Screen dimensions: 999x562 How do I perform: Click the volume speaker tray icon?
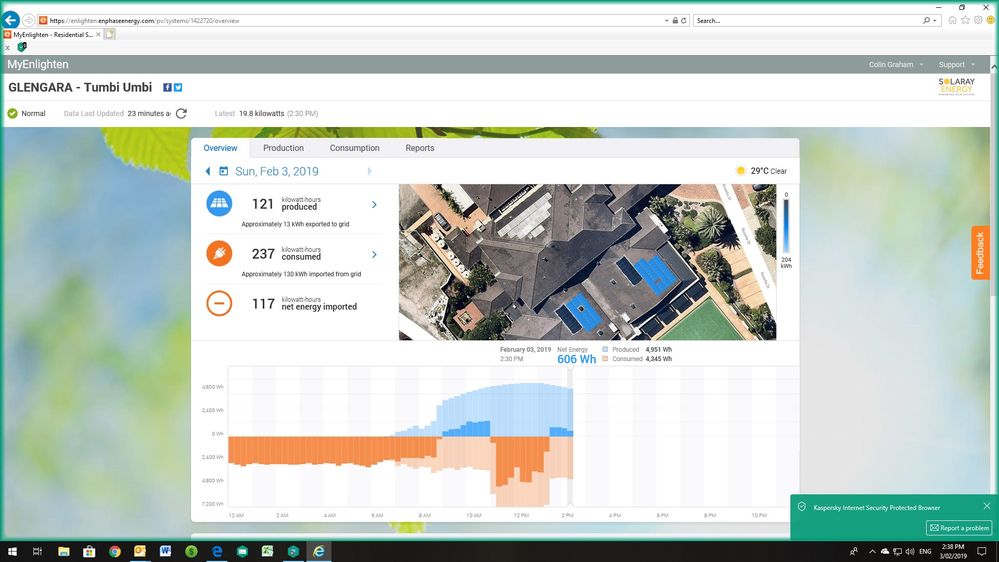tap(910, 551)
